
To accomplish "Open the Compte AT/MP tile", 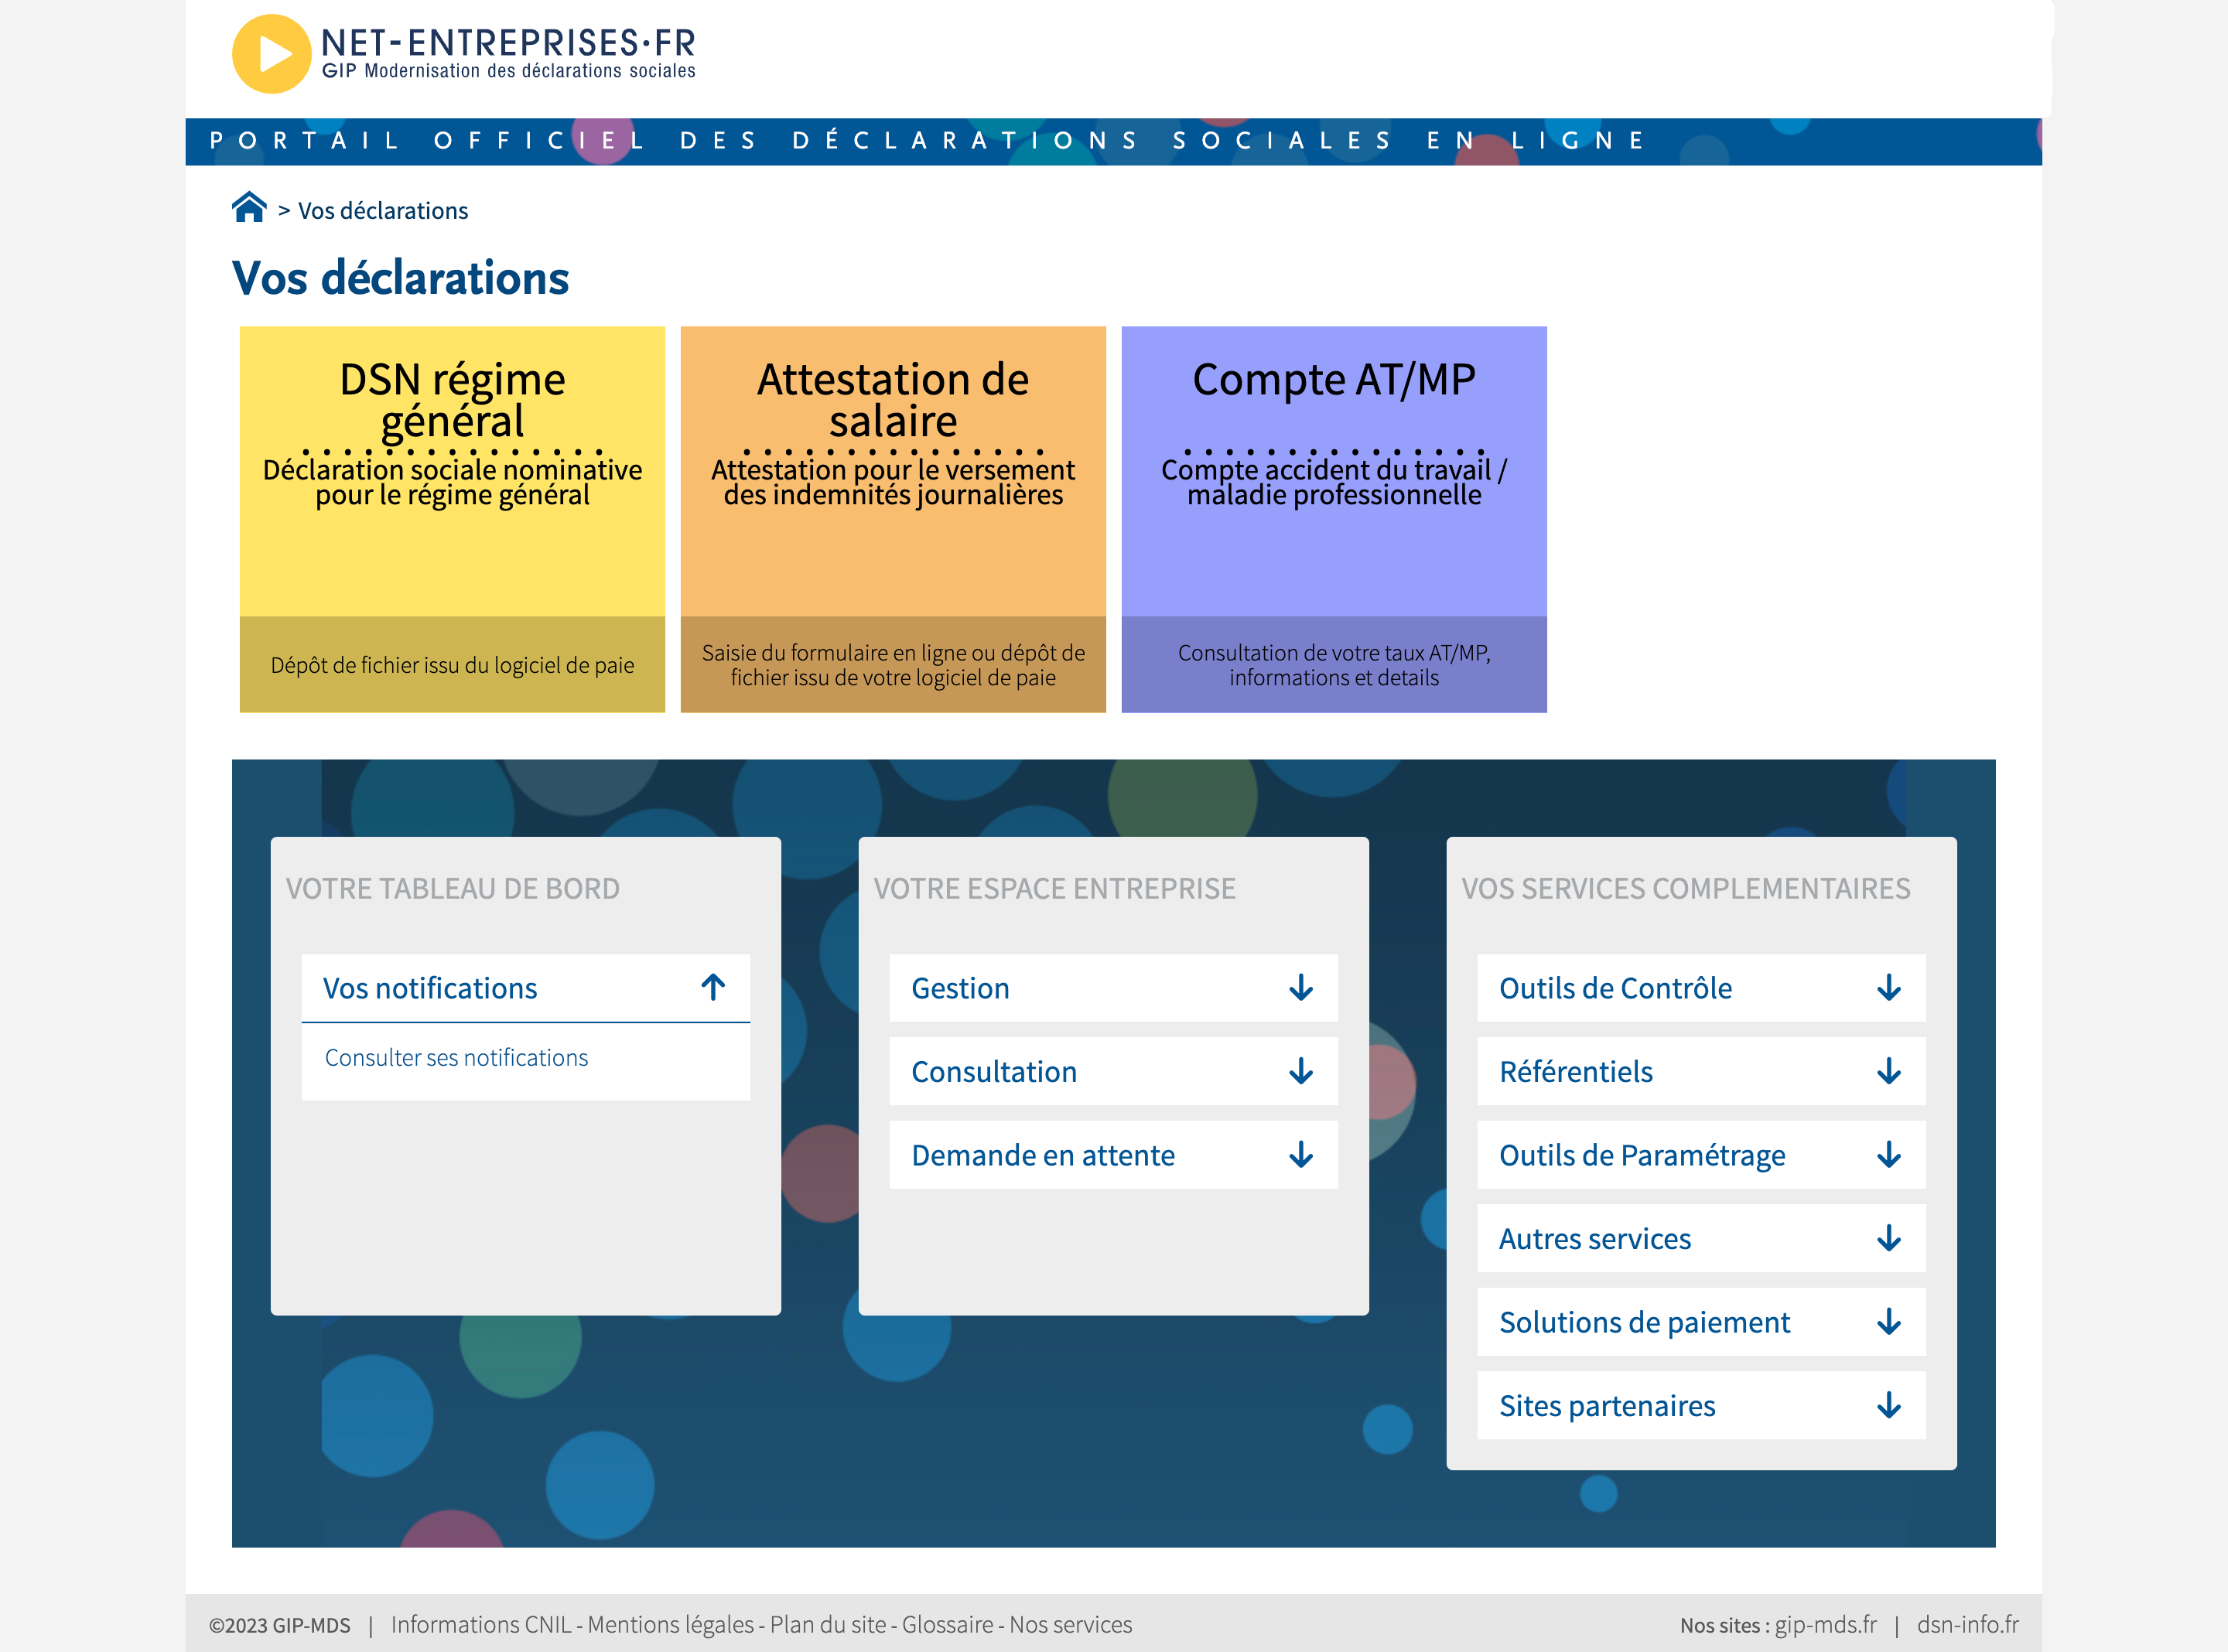I will pyautogui.click(x=1334, y=519).
